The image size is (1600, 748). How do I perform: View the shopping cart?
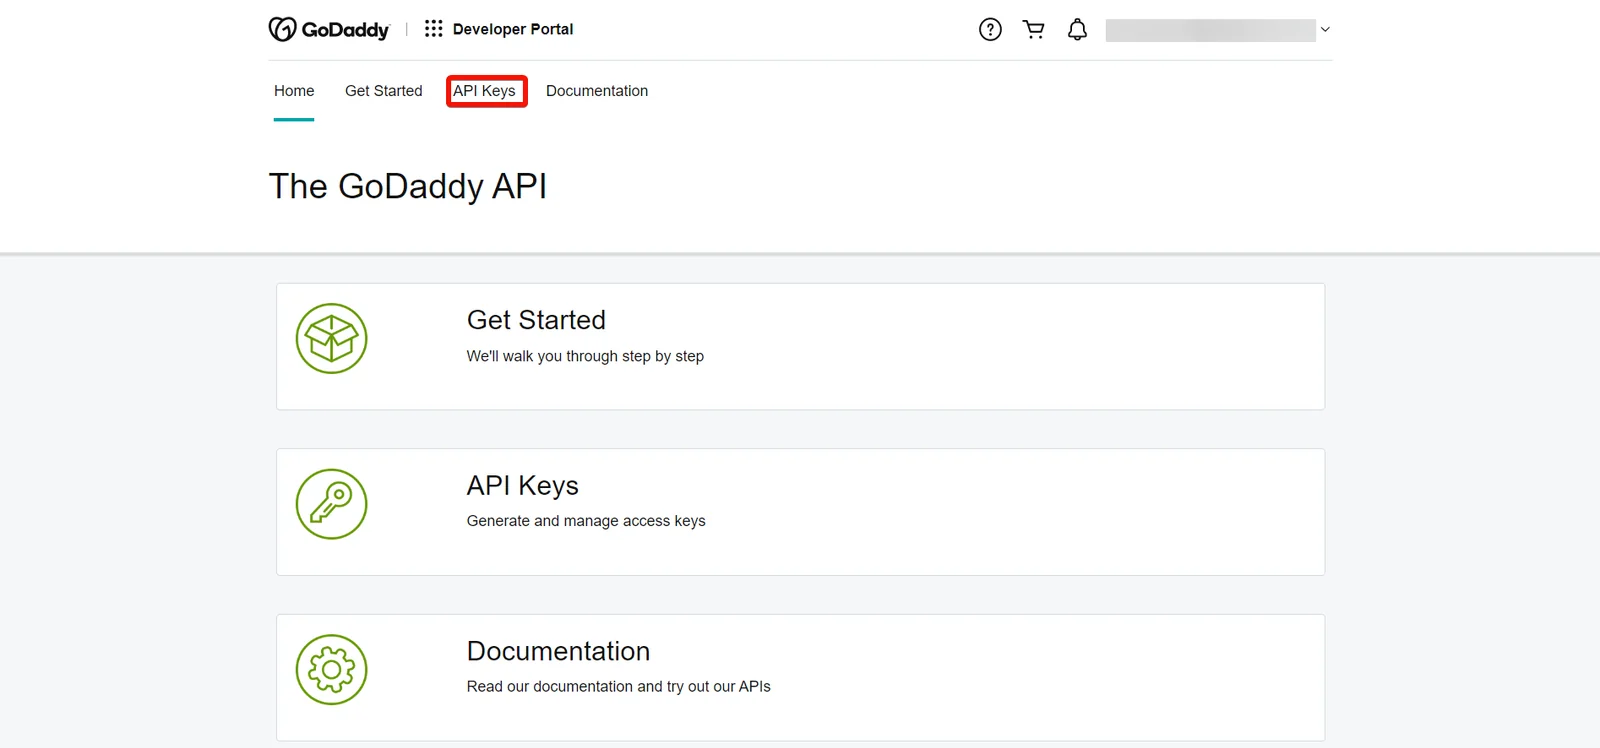1034,29
